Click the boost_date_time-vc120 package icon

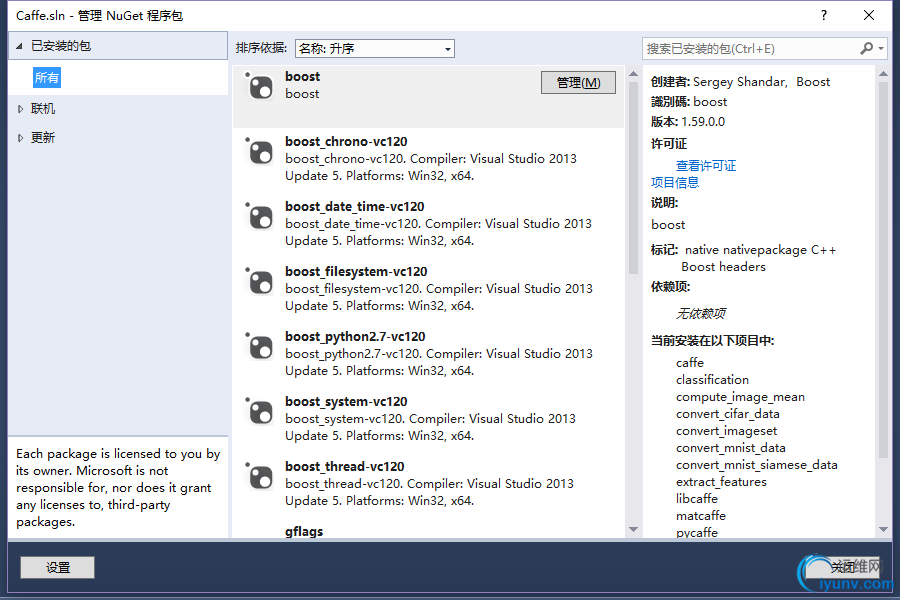[260, 216]
